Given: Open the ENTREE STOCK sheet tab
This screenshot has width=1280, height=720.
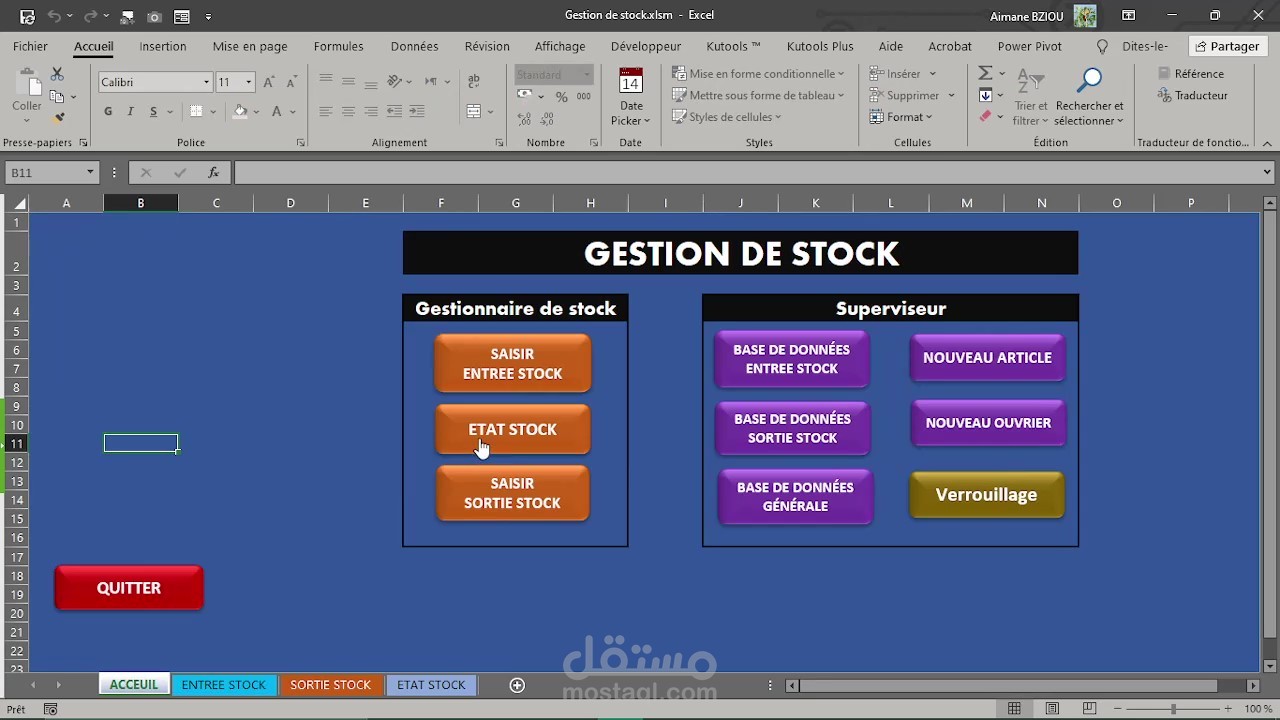Looking at the screenshot, I should [223, 685].
